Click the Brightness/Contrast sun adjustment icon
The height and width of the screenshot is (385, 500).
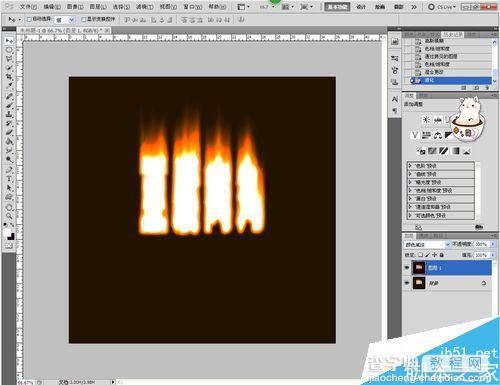[426, 120]
